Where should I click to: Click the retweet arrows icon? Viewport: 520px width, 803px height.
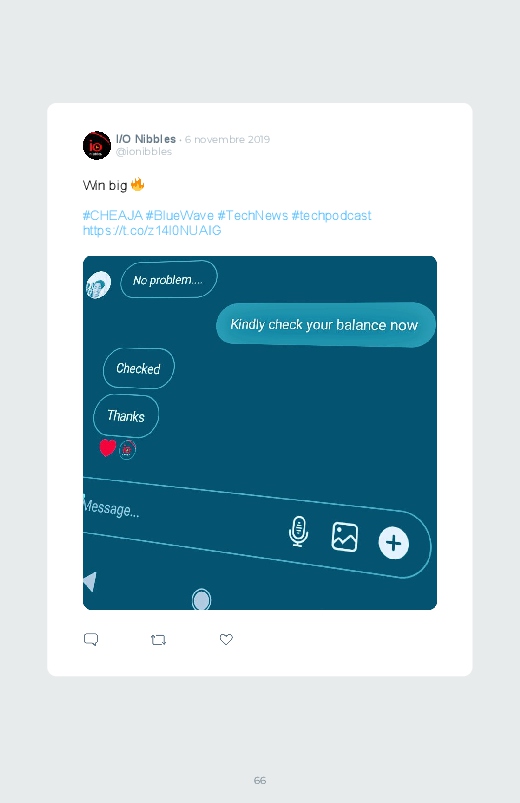tap(158, 640)
